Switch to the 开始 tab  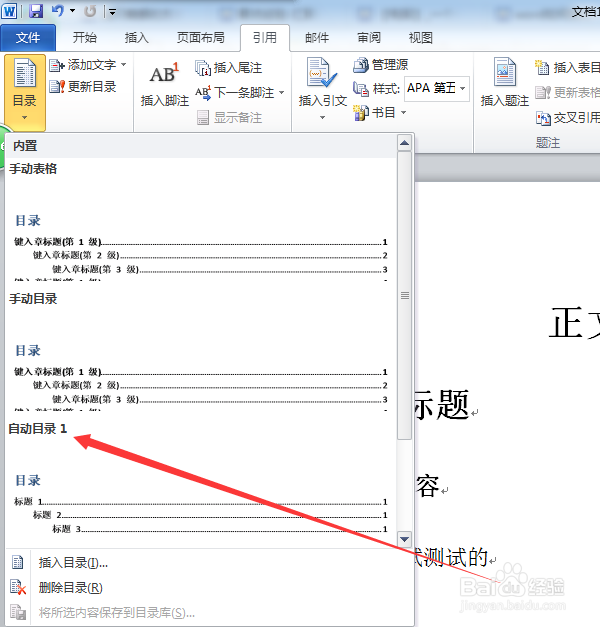point(84,38)
